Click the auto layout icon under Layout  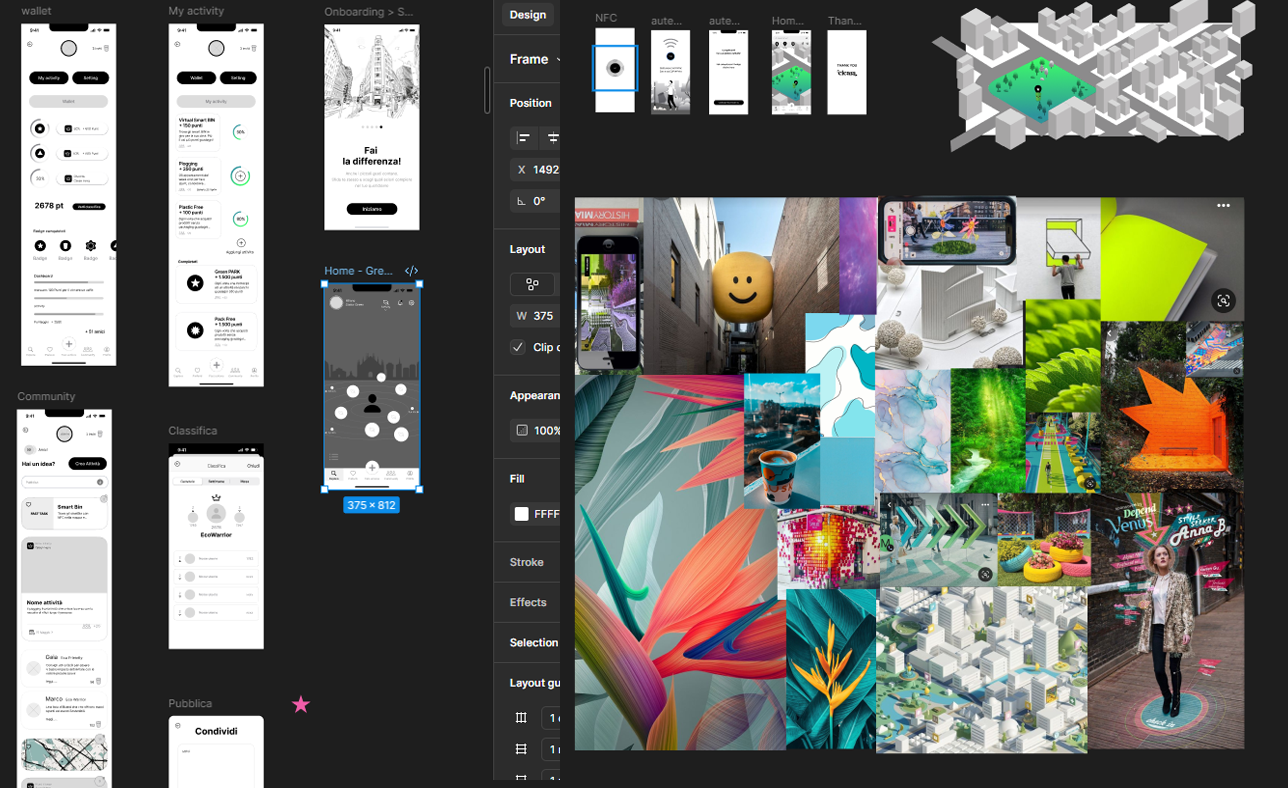[x=532, y=285]
